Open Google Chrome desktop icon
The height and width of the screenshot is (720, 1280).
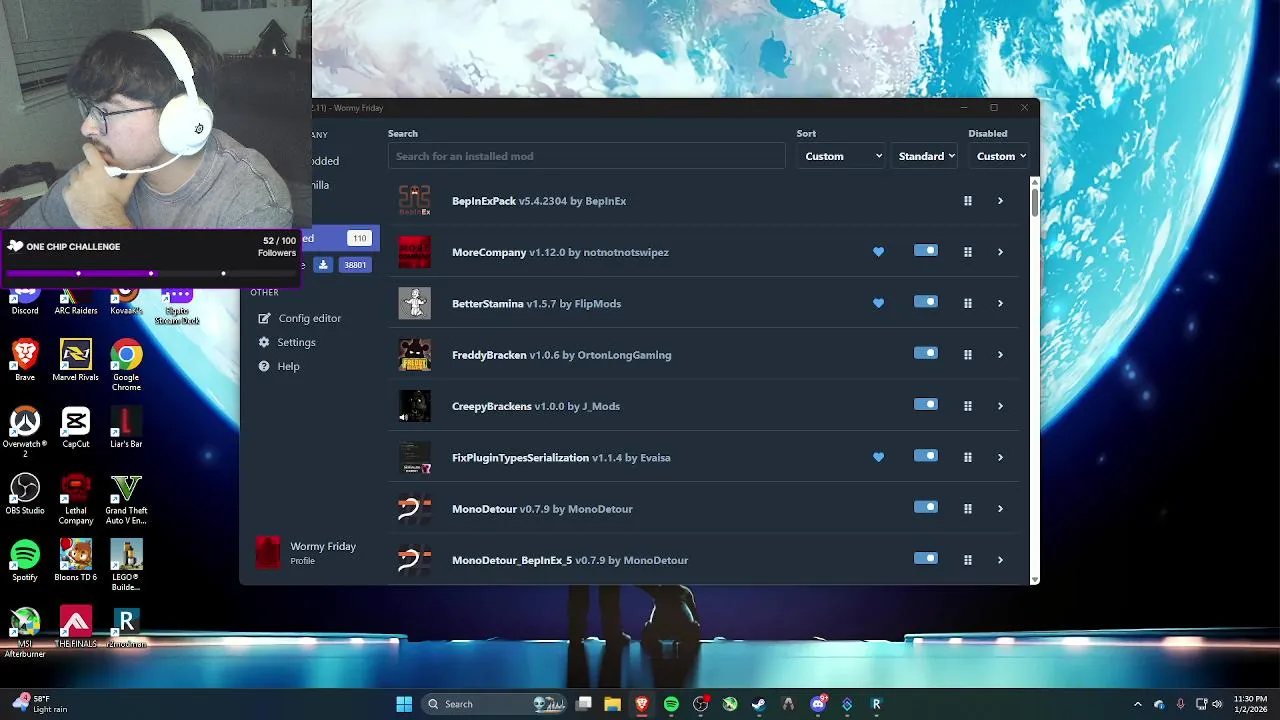pos(126,364)
